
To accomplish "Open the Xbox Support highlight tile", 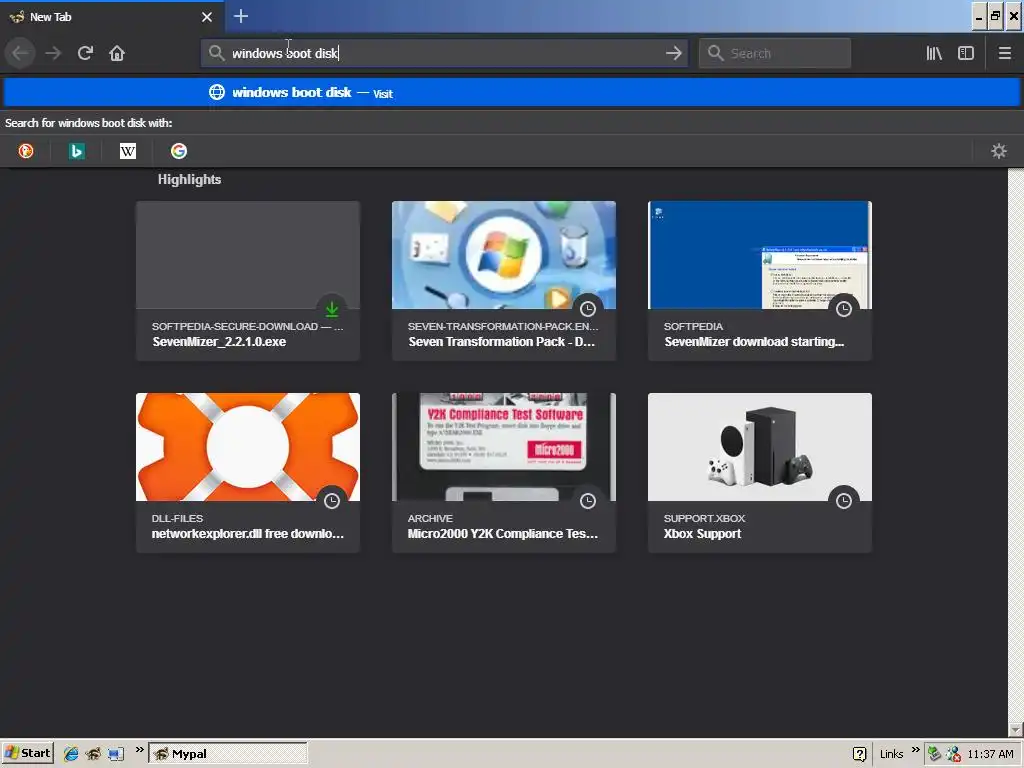I will 760,472.
